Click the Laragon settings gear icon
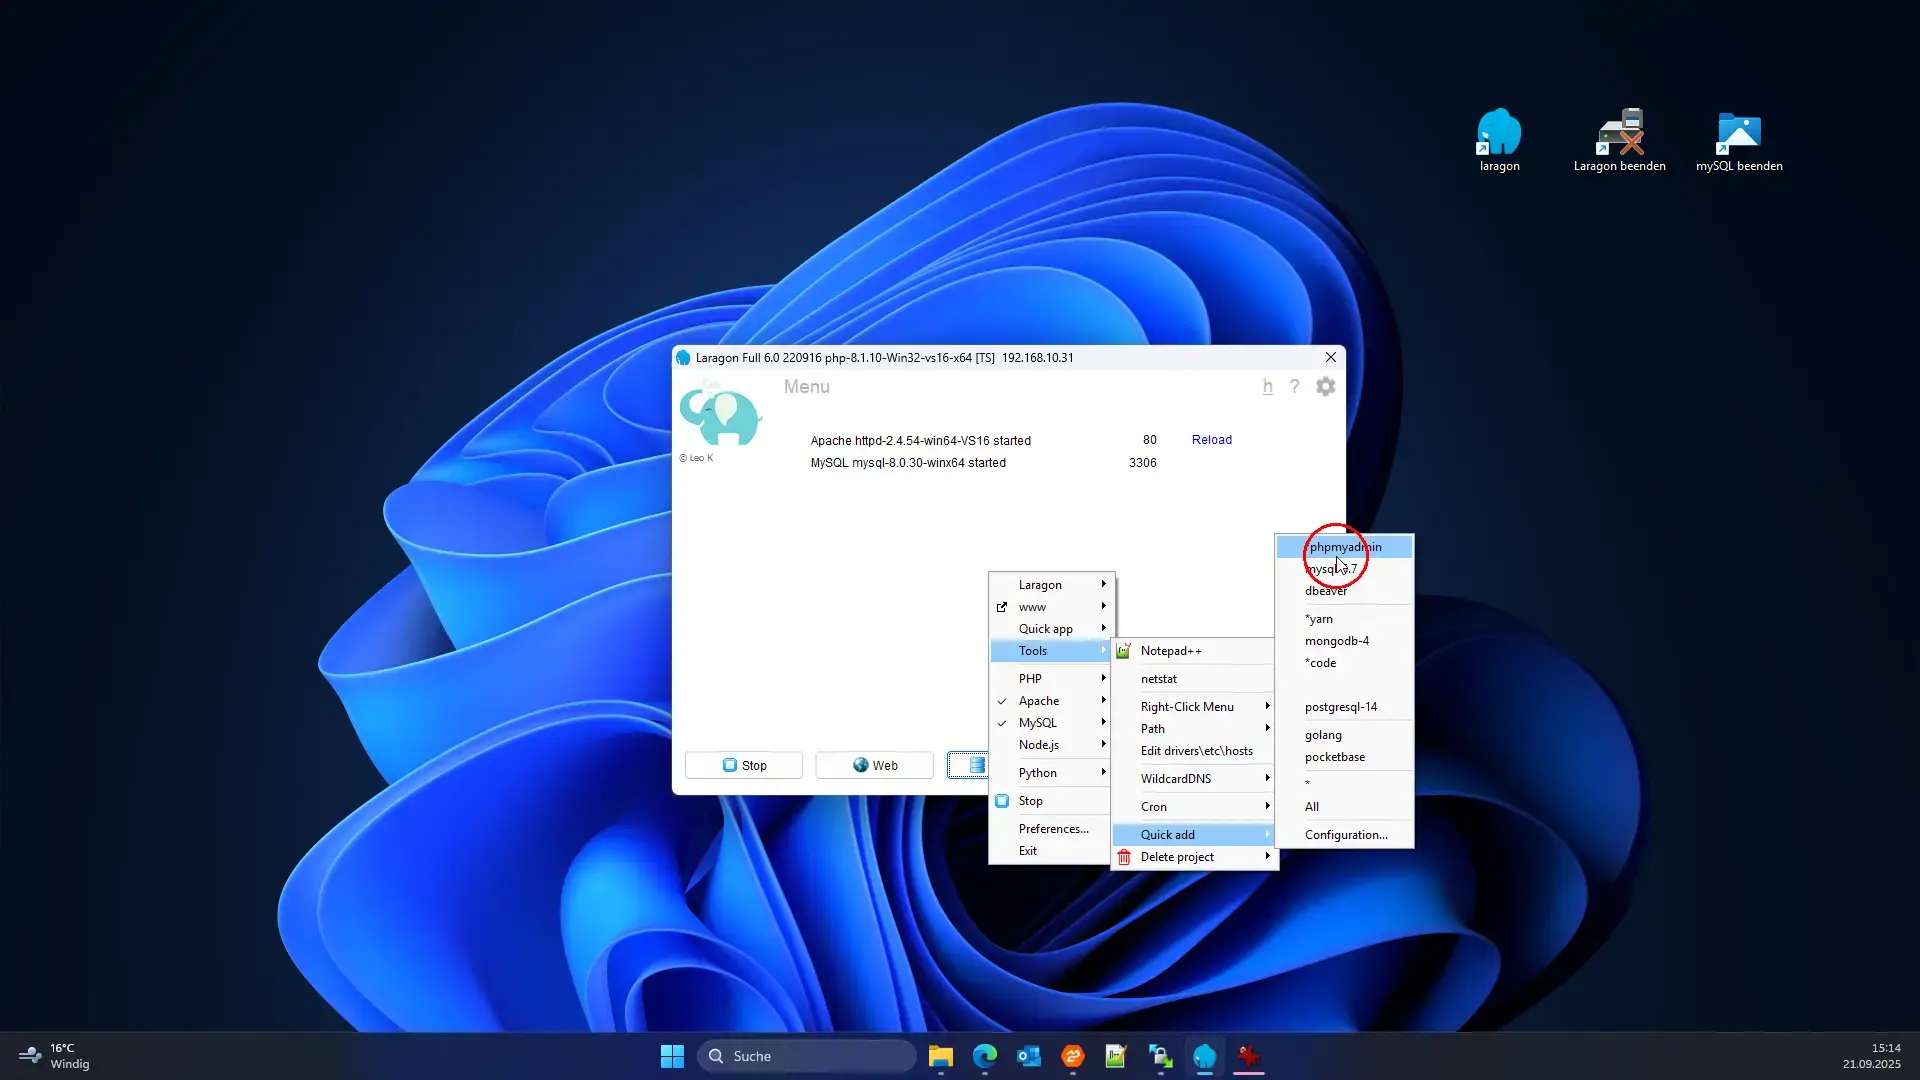The image size is (1920, 1080). coord(1325,387)
